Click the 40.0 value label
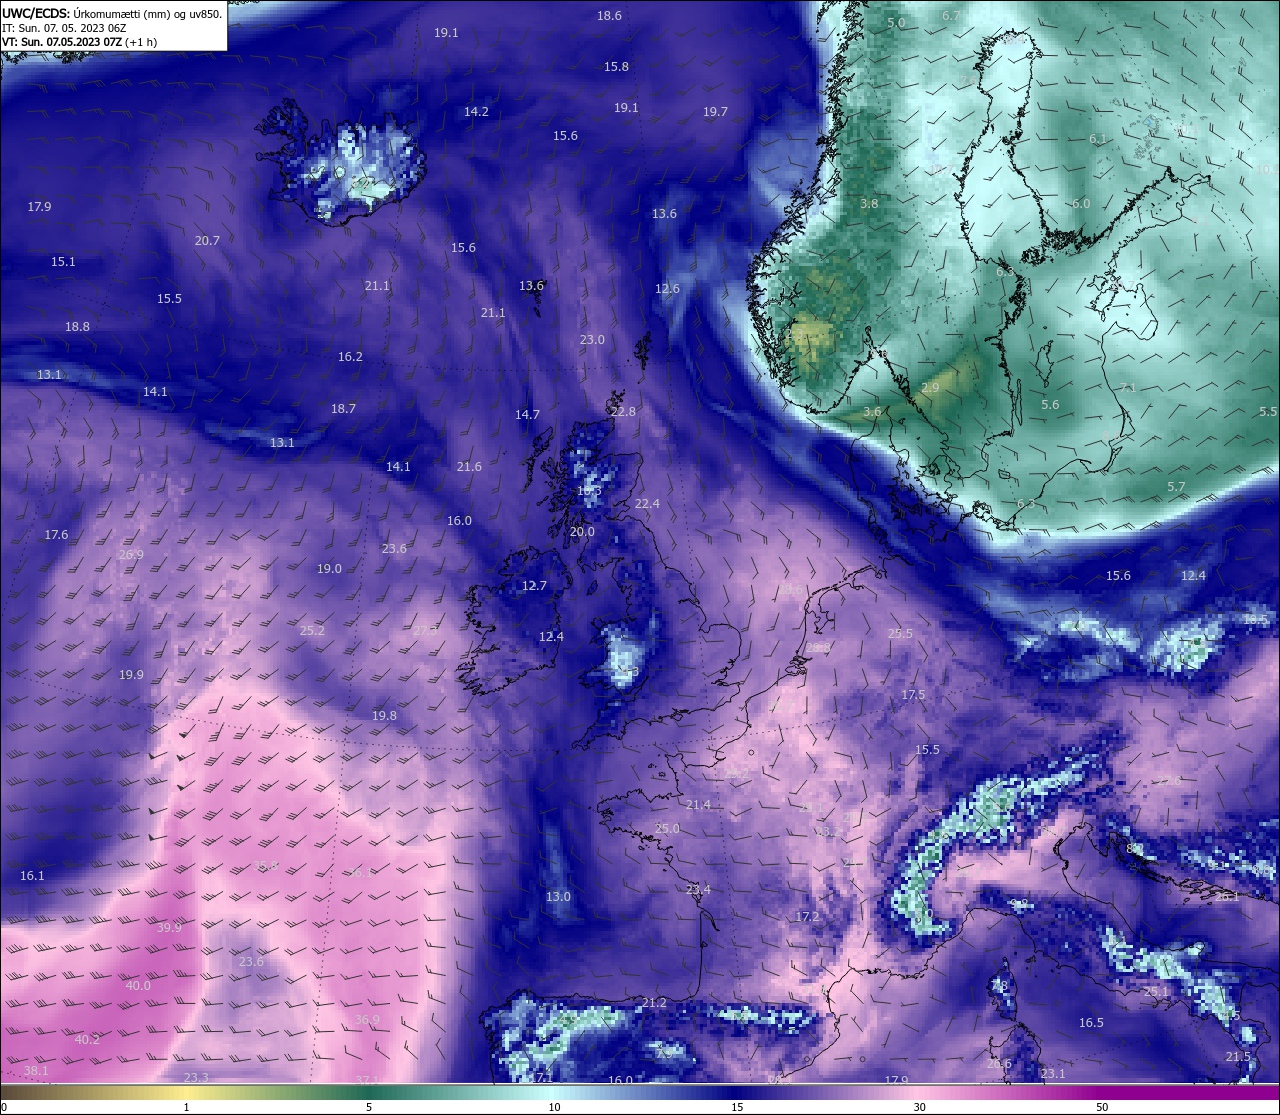 point(138,986)
